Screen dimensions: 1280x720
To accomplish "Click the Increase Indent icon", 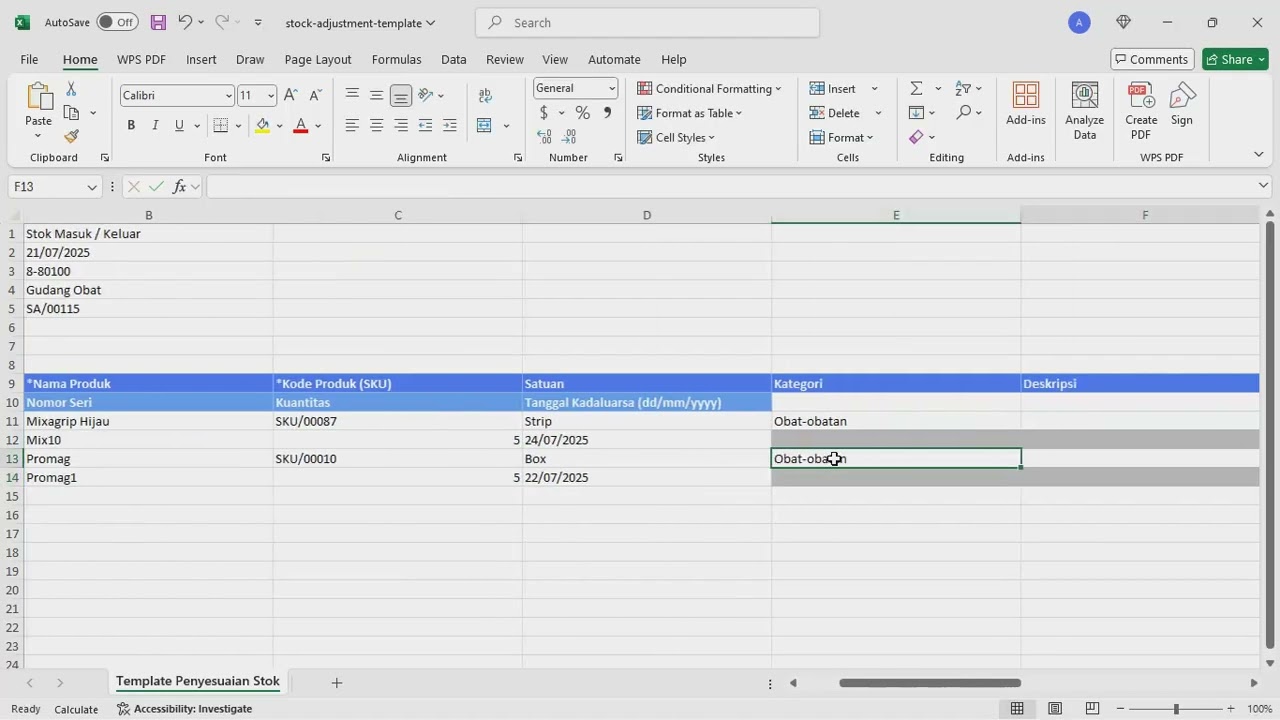I will (449, 125).
